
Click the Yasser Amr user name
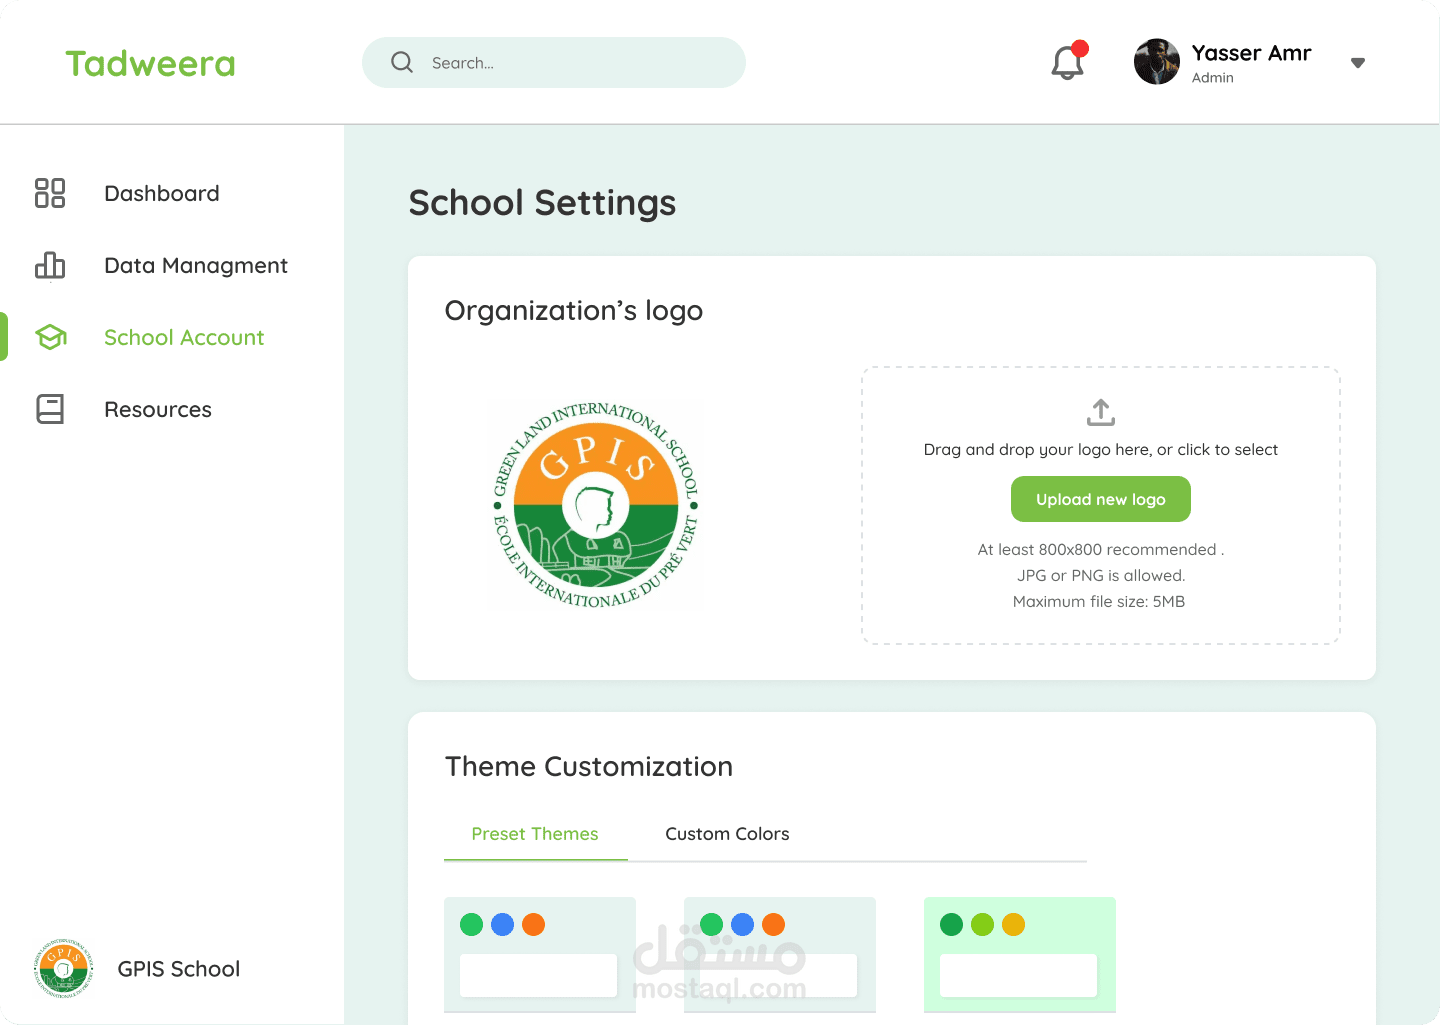[1251, 53]
